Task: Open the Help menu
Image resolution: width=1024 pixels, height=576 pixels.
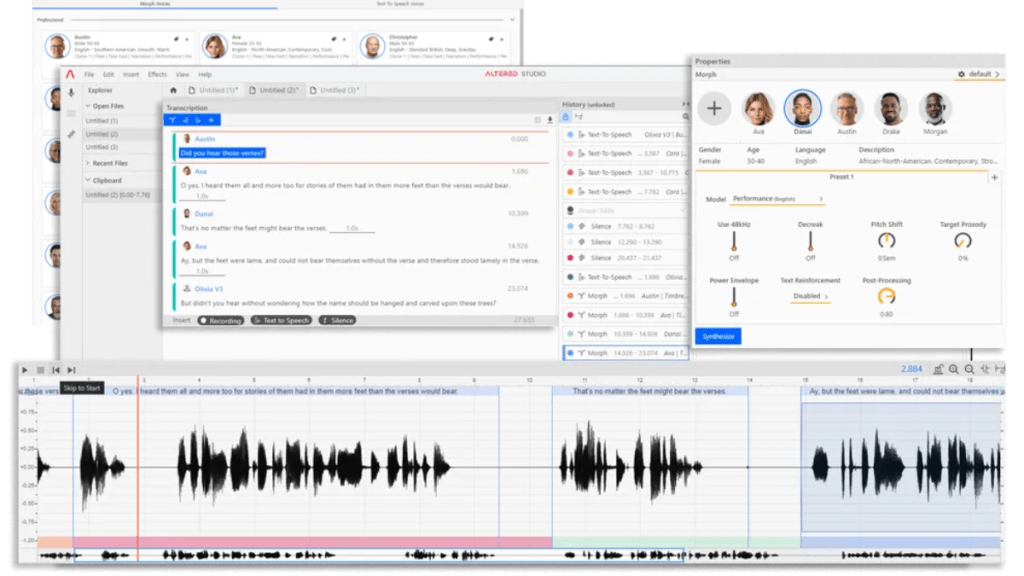Action: [x=205, y=74]
